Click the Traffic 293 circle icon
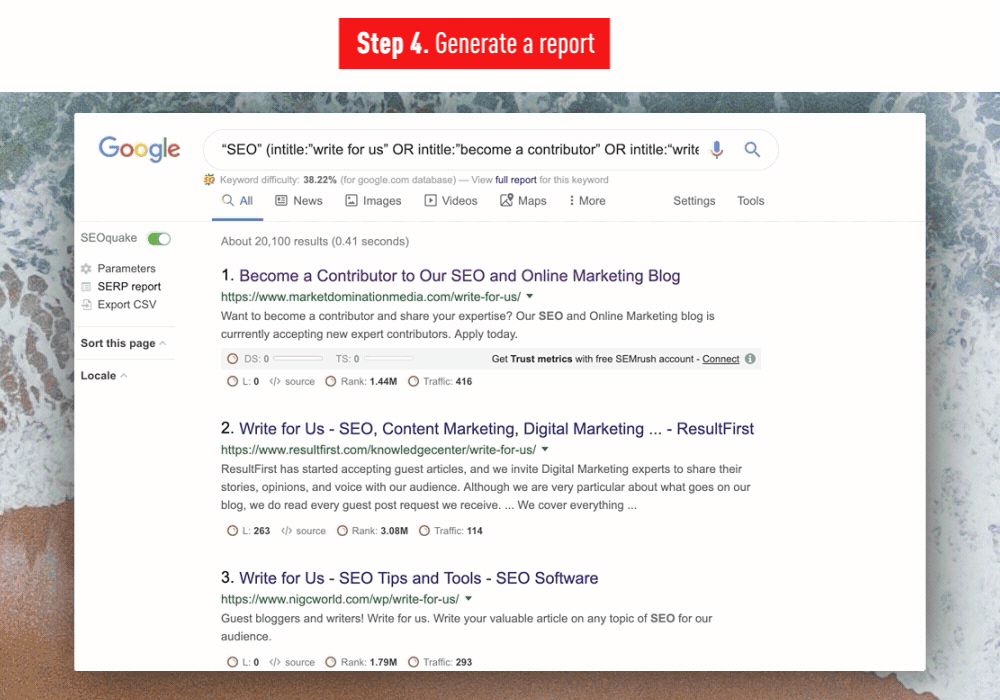 413,662
